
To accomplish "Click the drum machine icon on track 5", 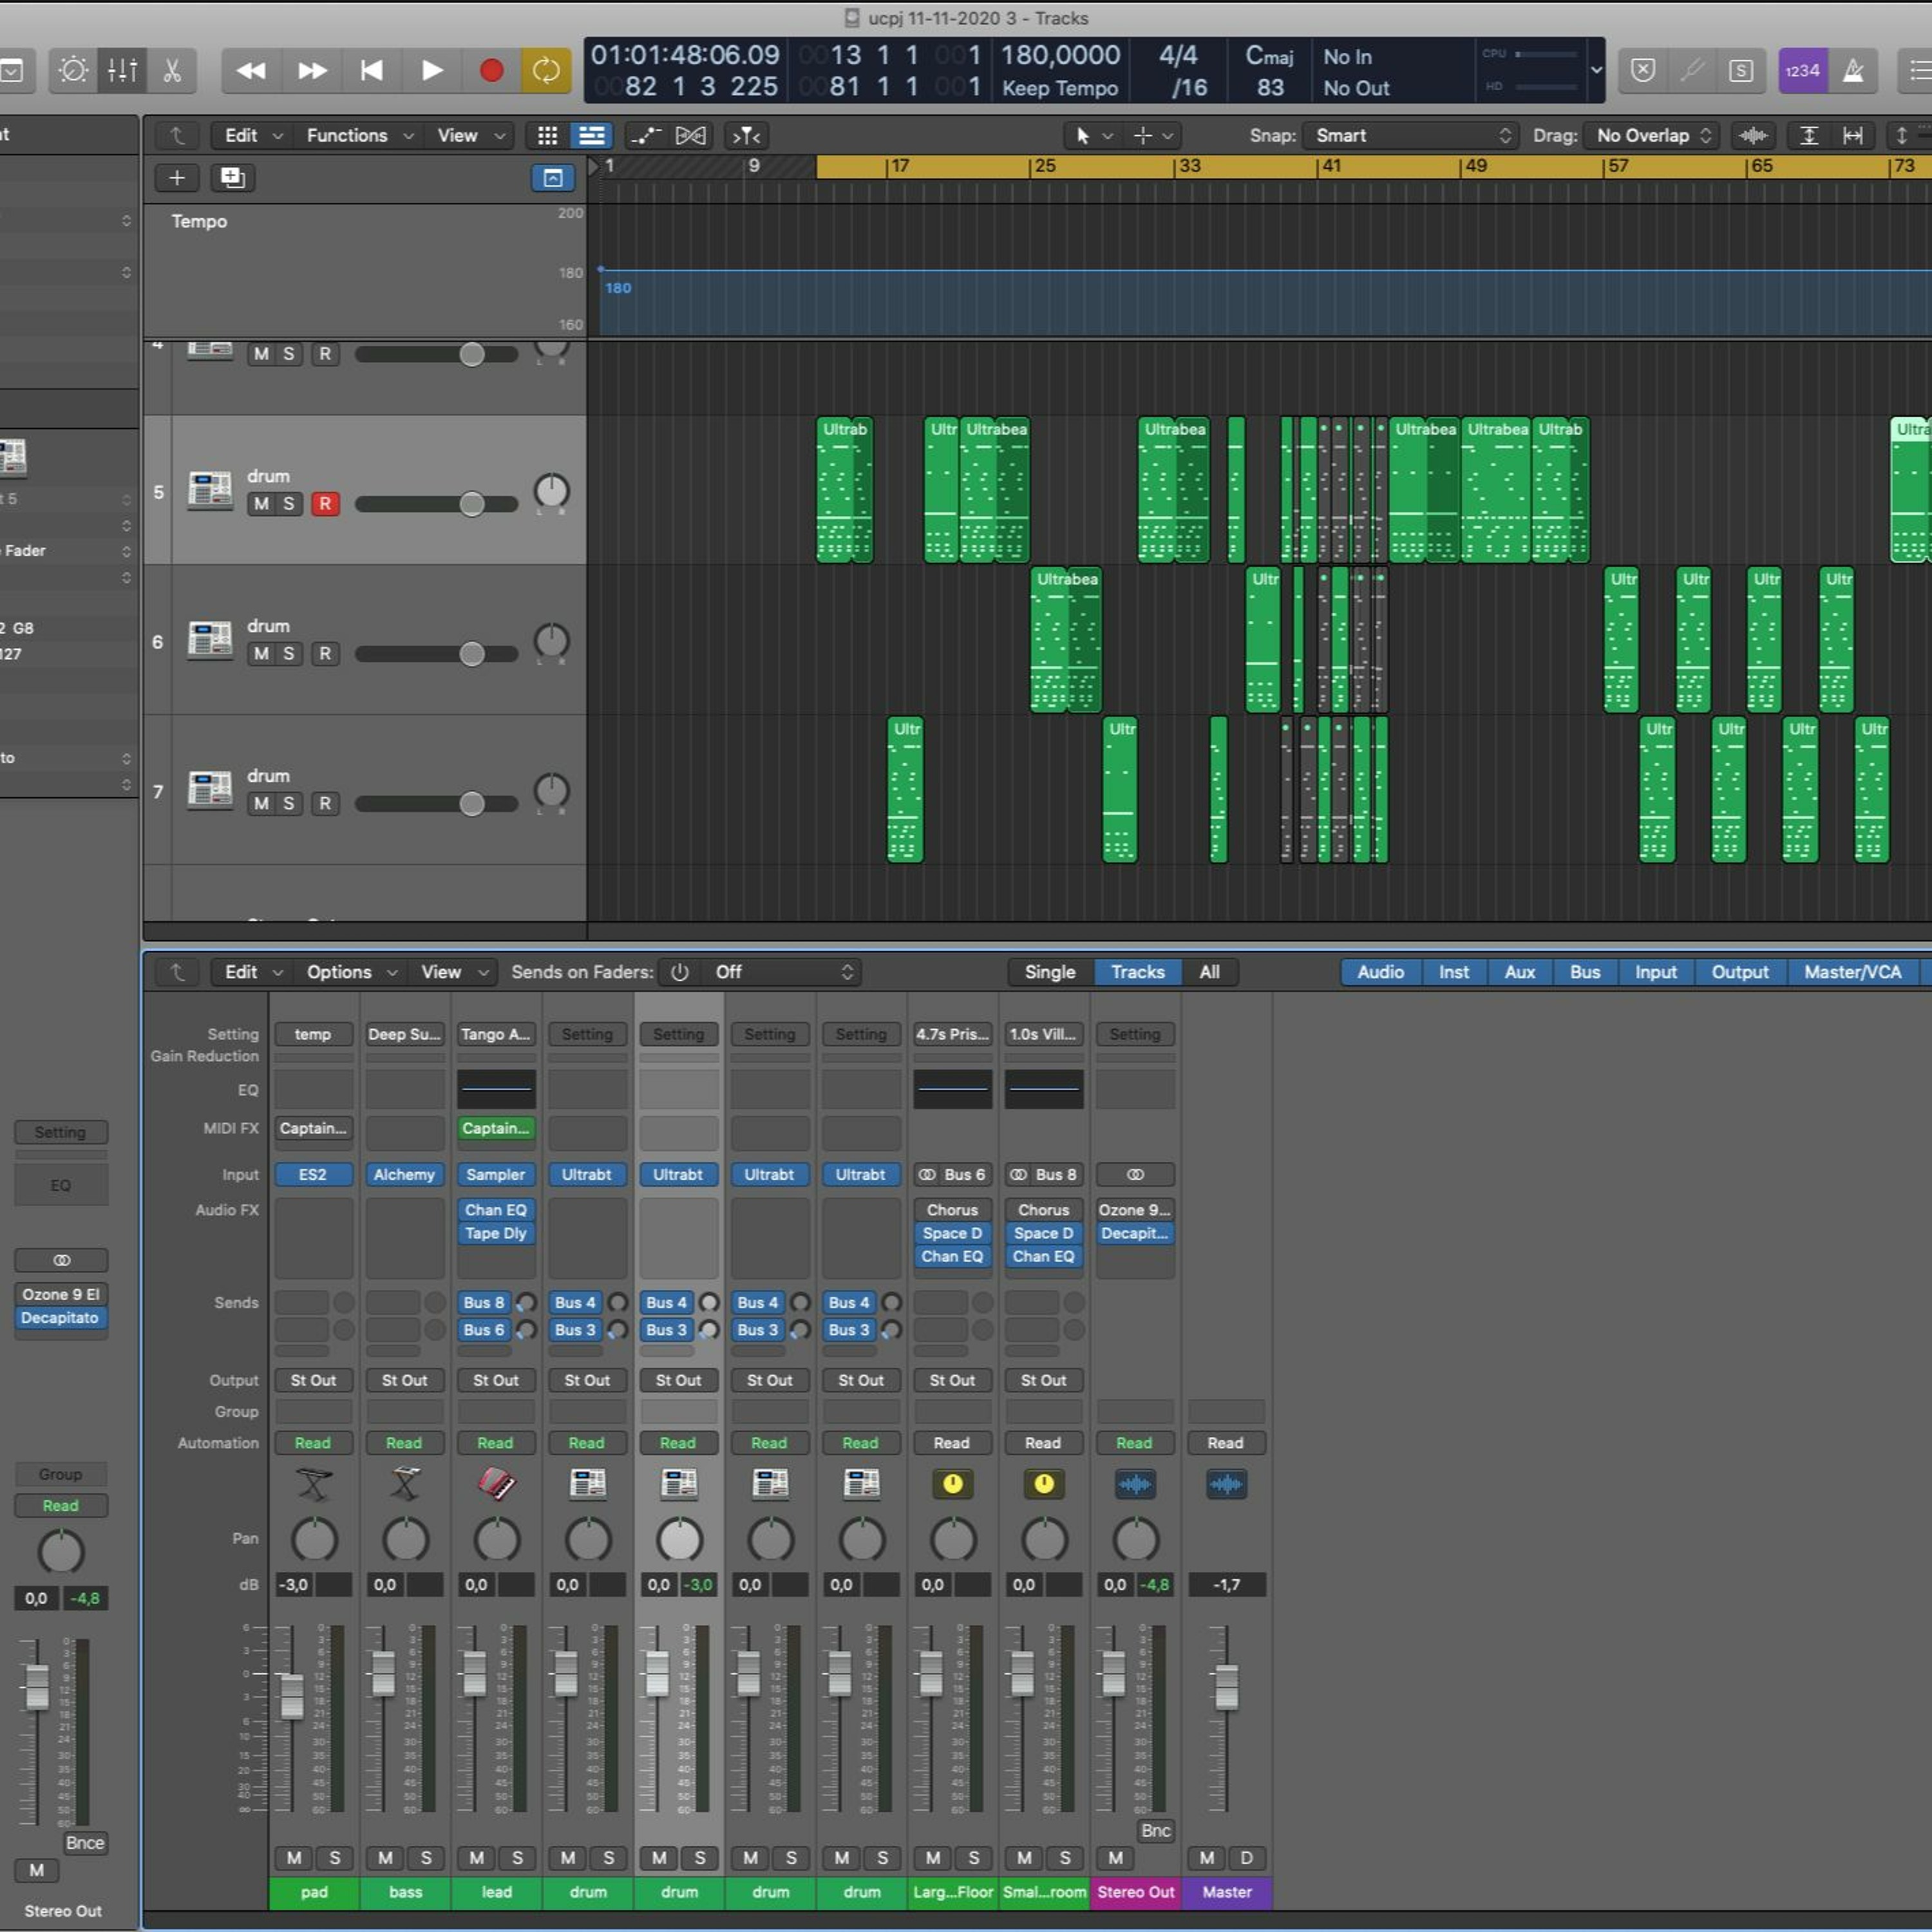I will (x=210, y=490).
